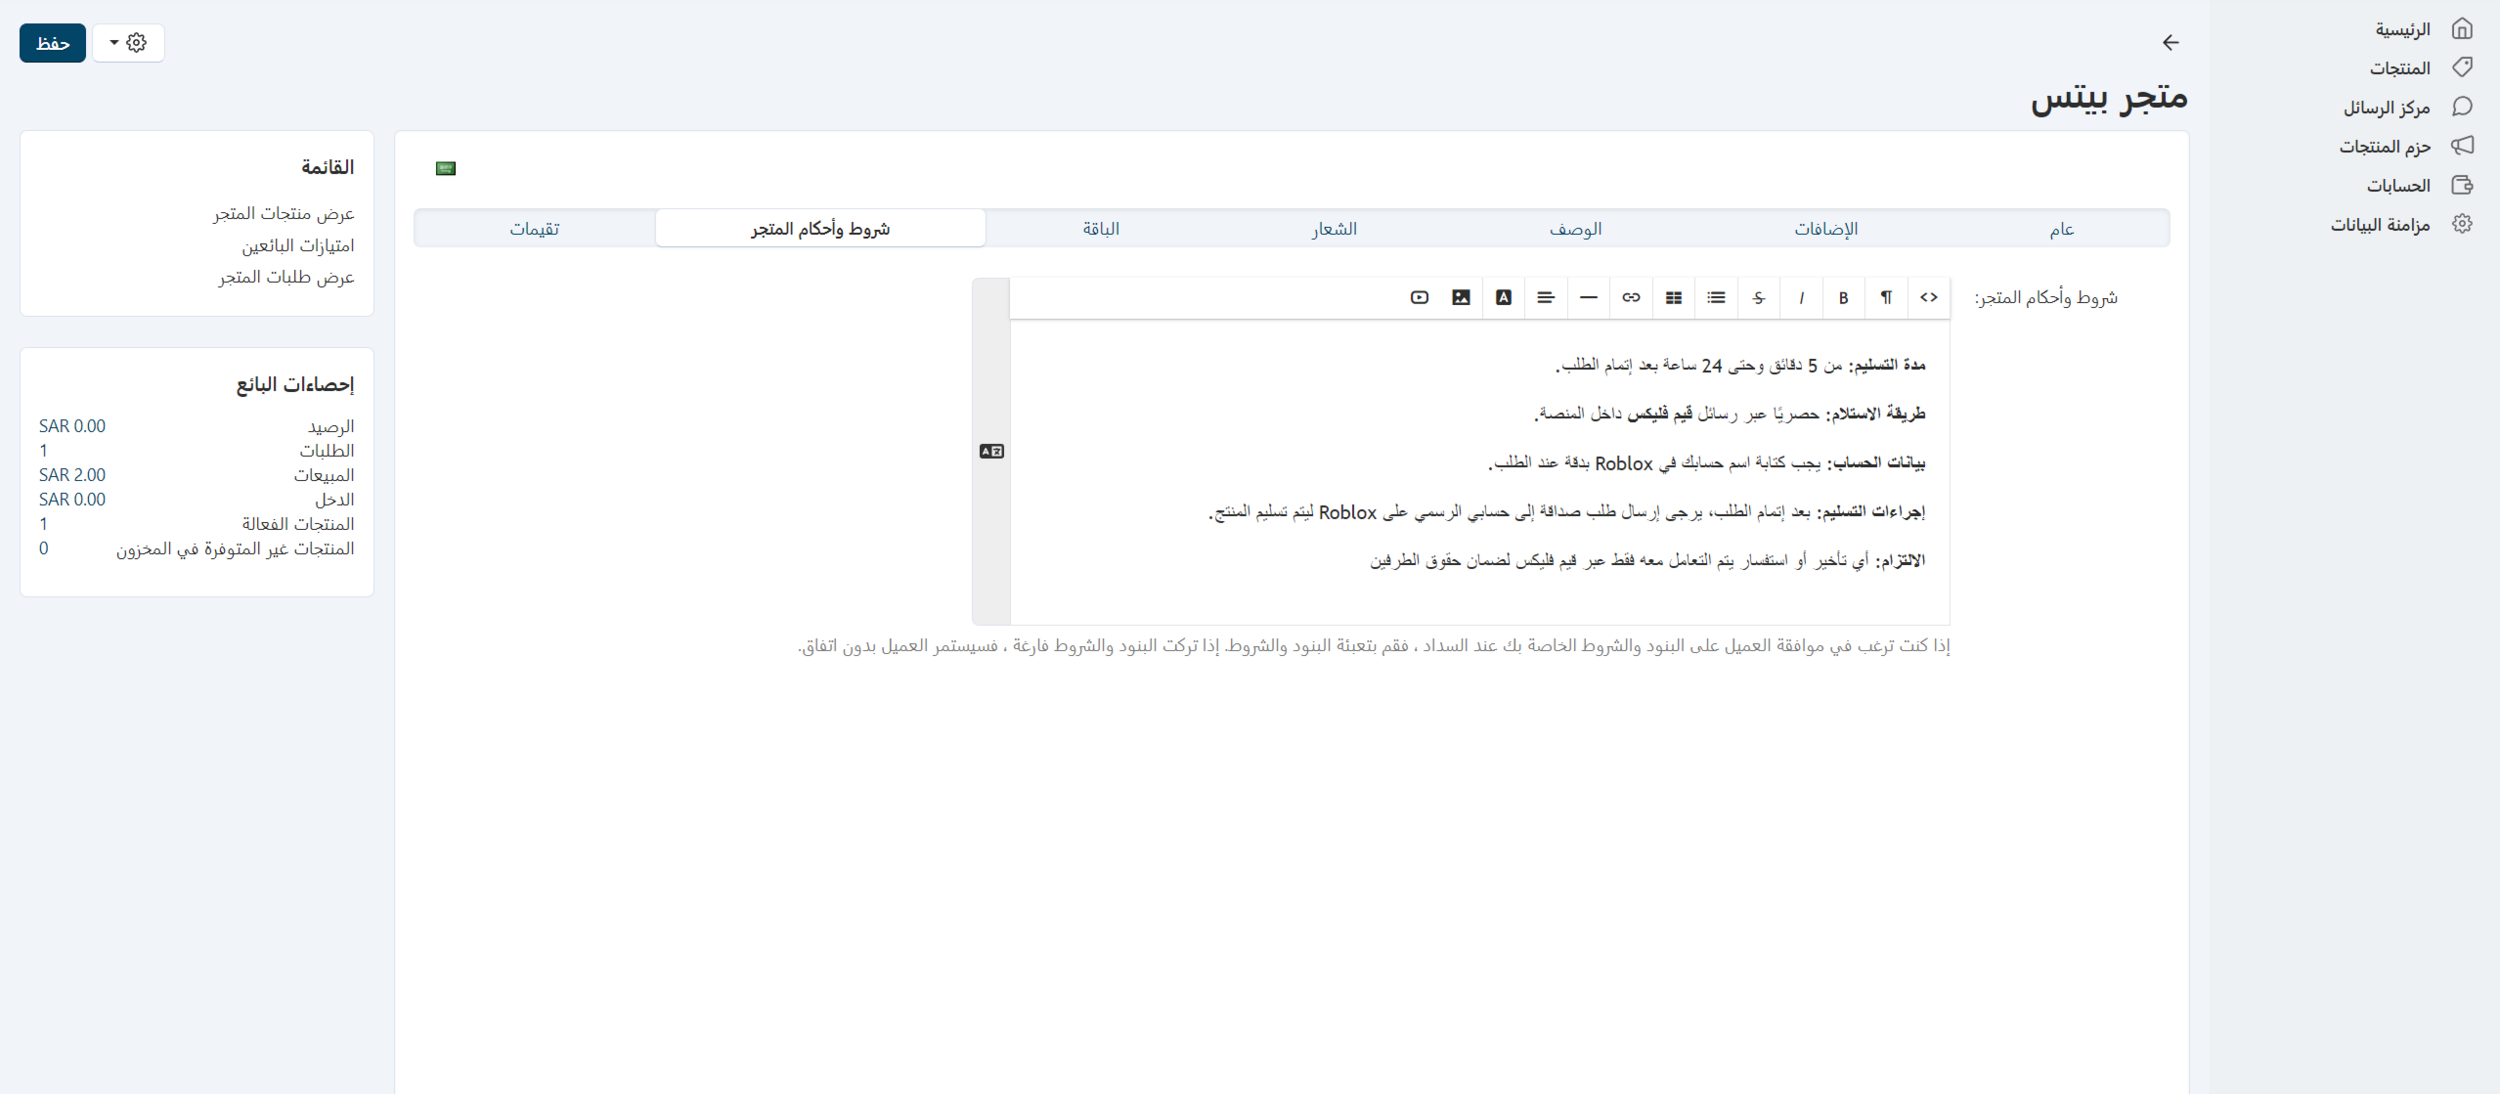Open paragraph format options in editor
This screenshot has width=2500, height=1094.
tap(1886, 297)
